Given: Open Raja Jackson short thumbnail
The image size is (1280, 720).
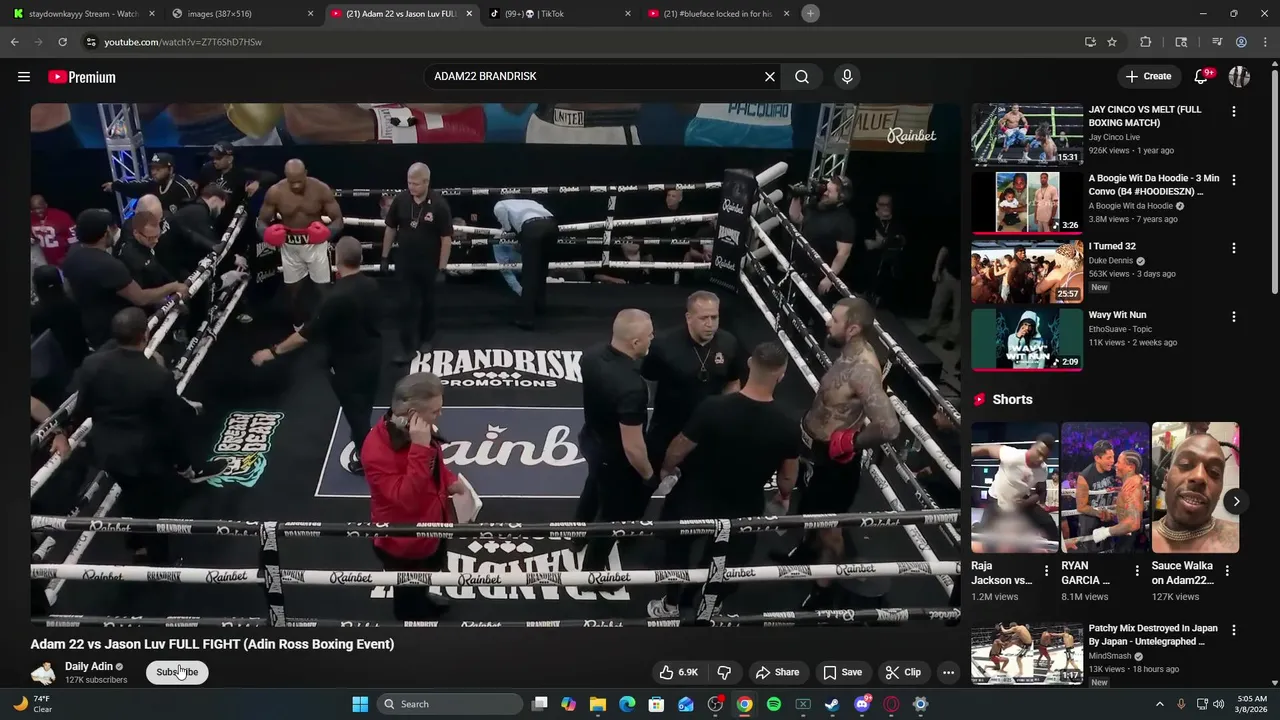Looking at the screenshot, I should [x=1014, y=487].
